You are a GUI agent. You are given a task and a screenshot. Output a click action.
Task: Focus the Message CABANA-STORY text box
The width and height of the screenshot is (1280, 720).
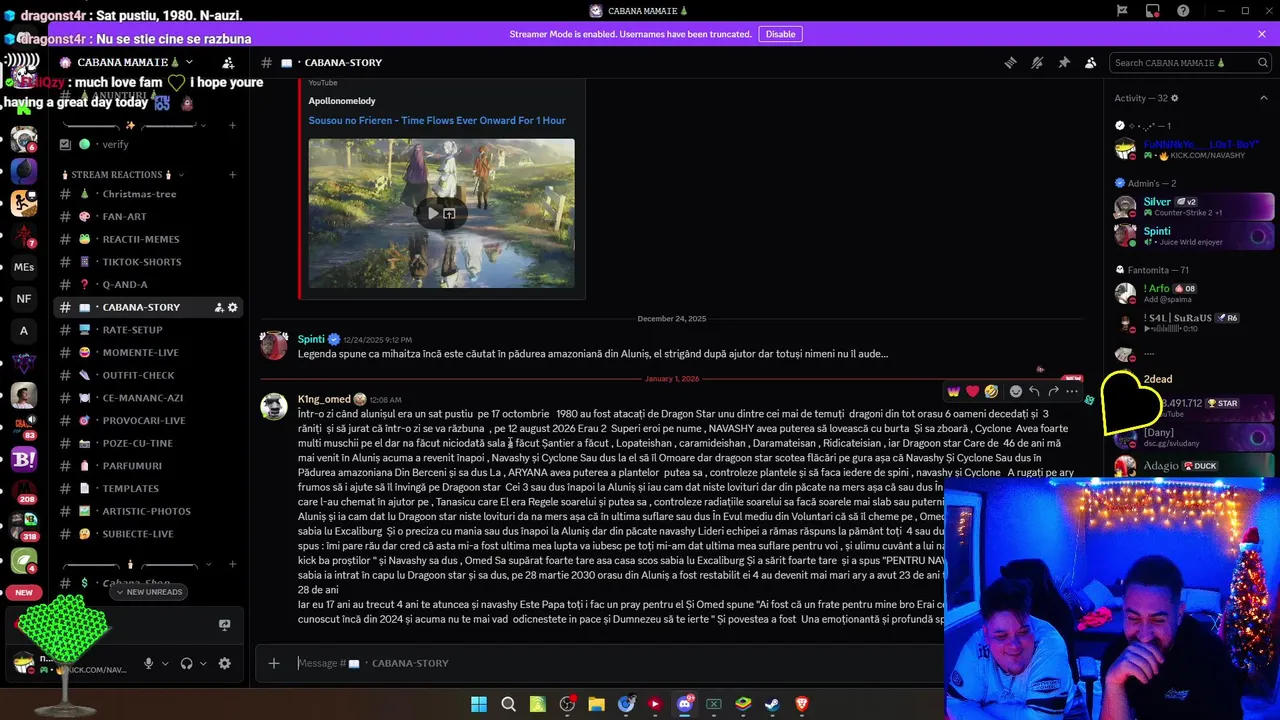tap(620, 663)
